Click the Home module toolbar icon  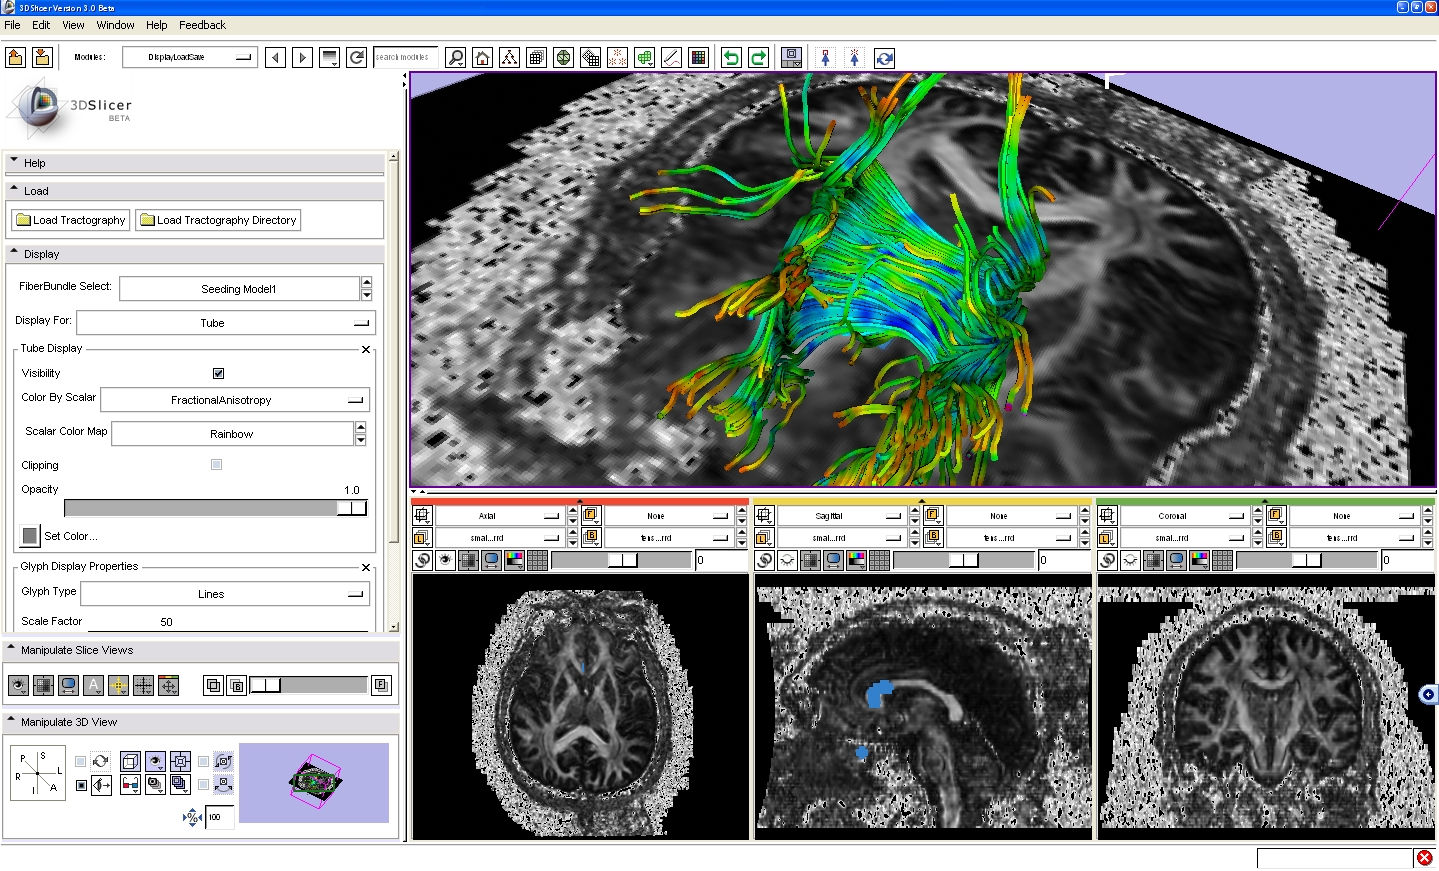coord(483,58)
